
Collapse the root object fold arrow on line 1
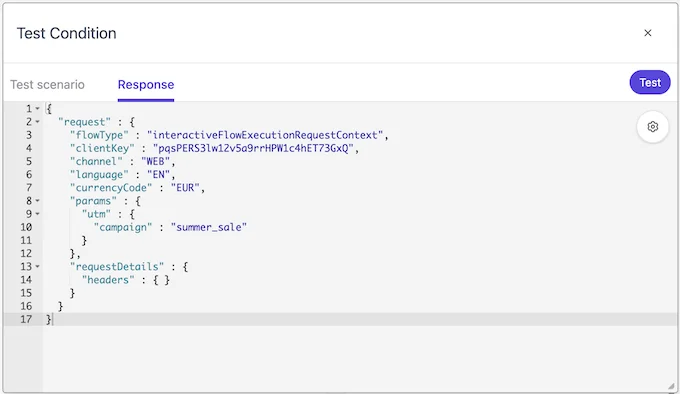pyautogui.click(x=38, y=109)
